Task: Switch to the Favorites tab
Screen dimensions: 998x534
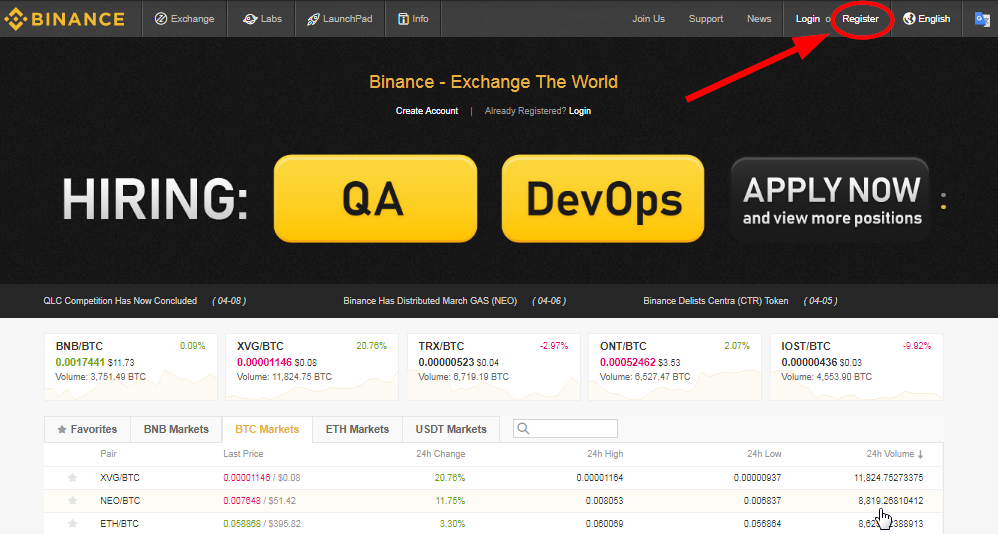Action: (87, 430)
